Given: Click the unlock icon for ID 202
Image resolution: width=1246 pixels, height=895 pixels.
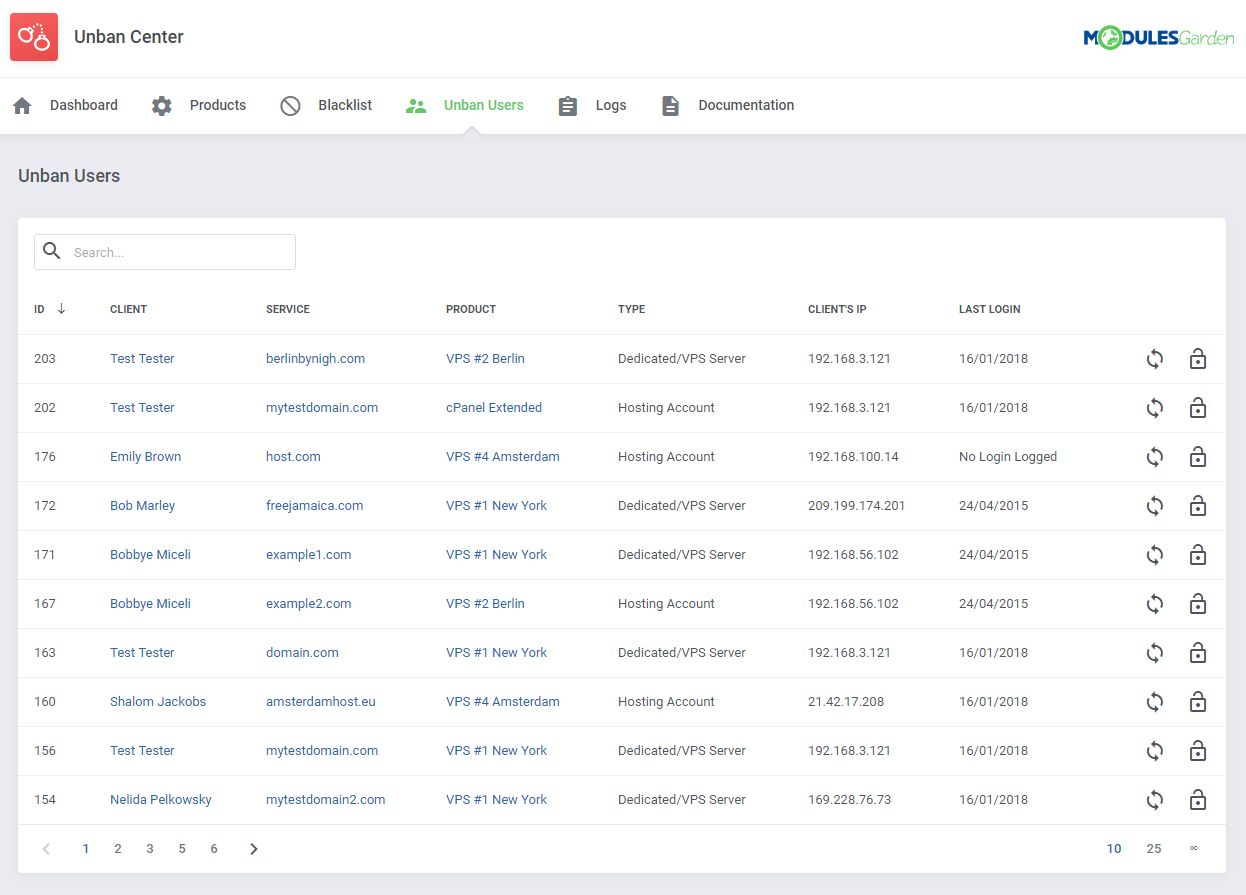Looking at the screenshot, I should click(x=1197, y=408).
